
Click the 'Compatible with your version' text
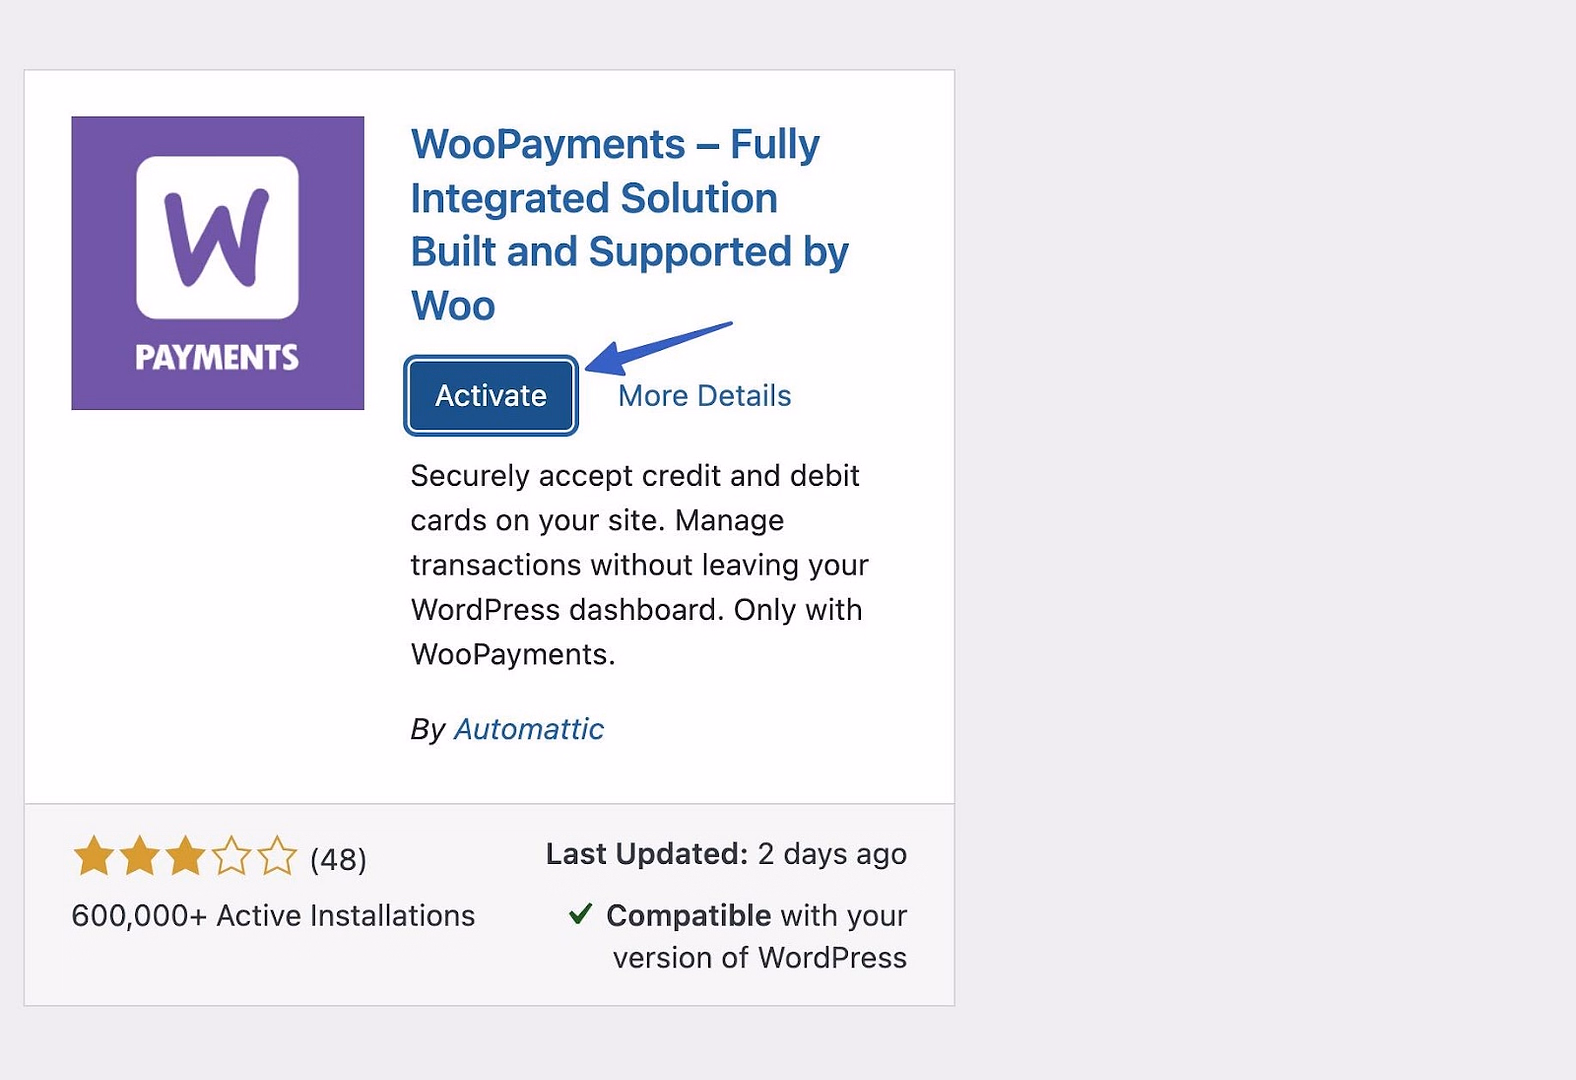point(757,936)
